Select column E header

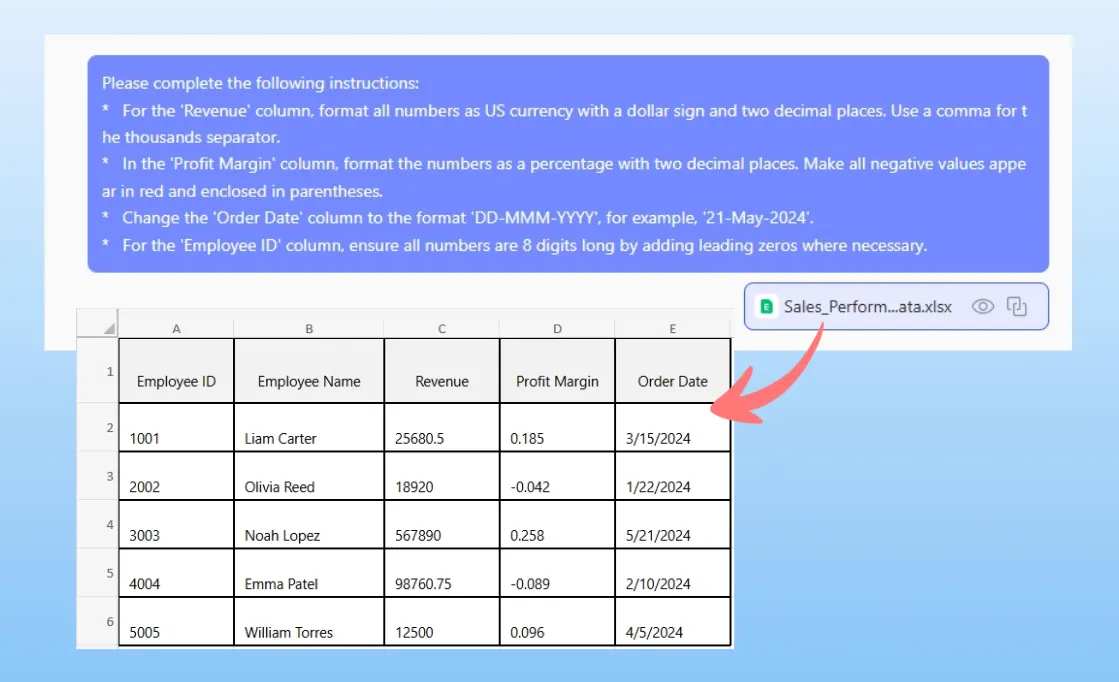672,329
